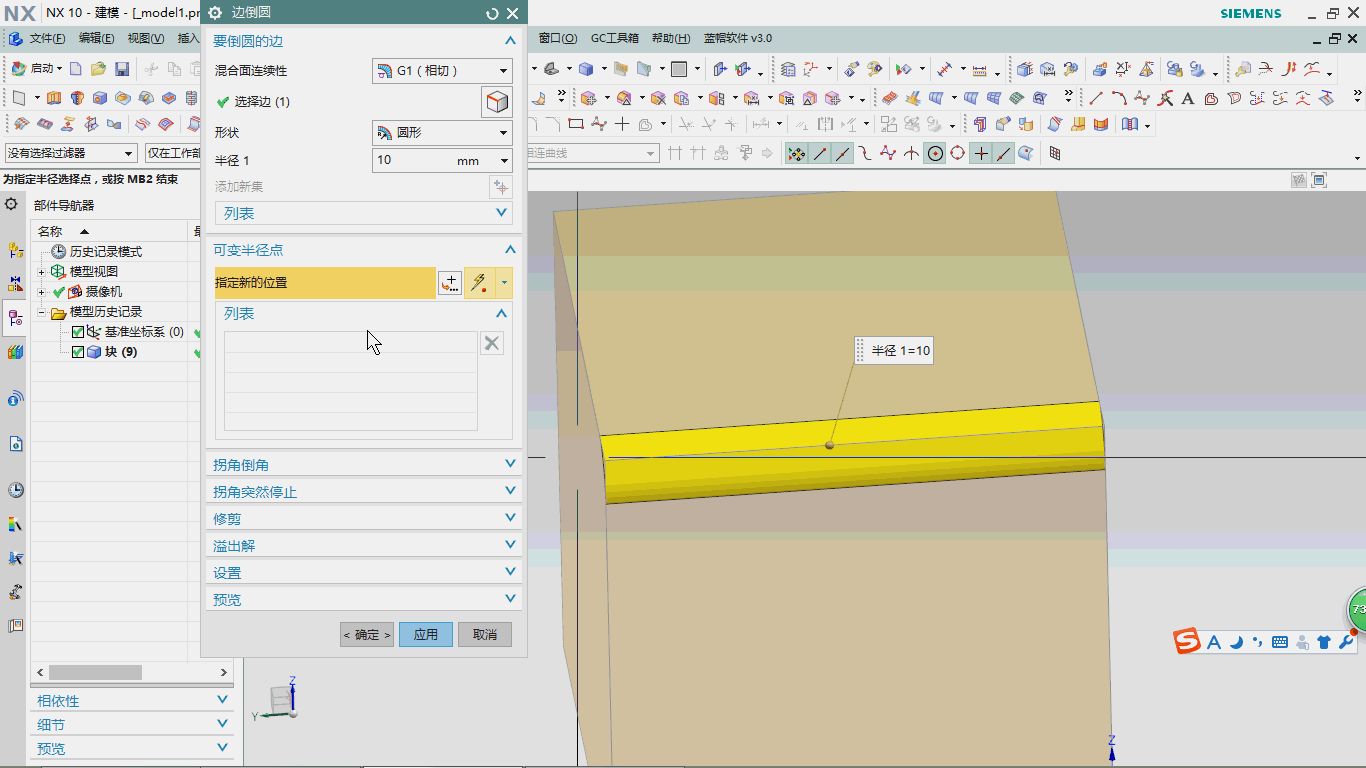Open the 没有选择过滤器 dropdown
Viewport: 1366px width, 768px height.
pyautogui.click(x=70, y=153)
